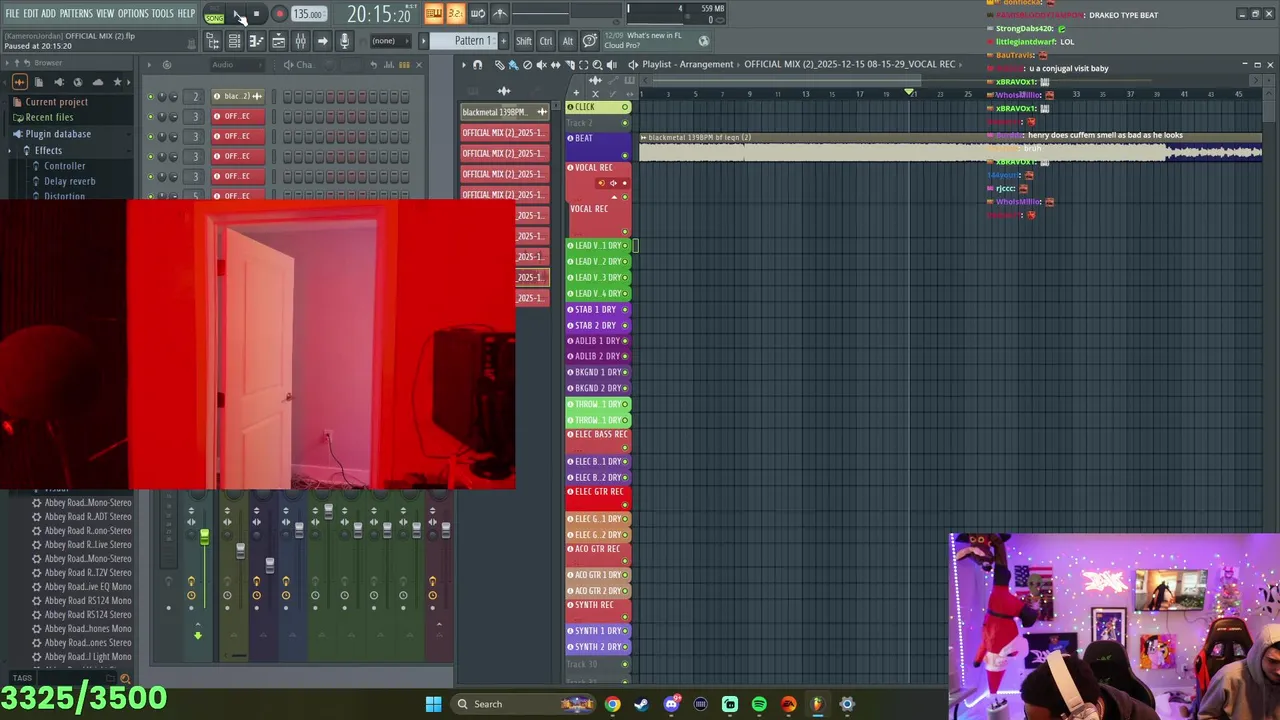
Task: Toggle Playlist snap magnet icon
Action: [478, 65]
